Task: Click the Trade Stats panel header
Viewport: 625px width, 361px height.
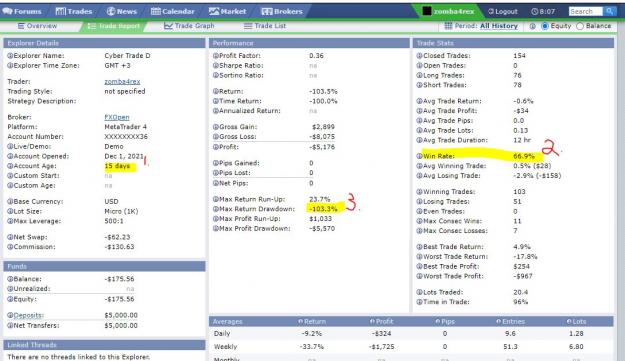Action: click(513, 43)
